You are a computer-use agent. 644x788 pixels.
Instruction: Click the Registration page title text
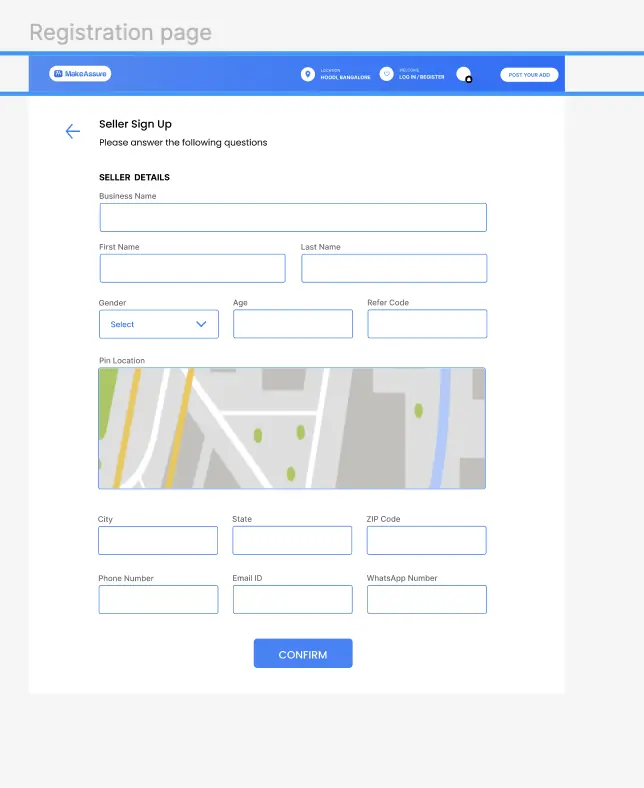tap(121, 33)
